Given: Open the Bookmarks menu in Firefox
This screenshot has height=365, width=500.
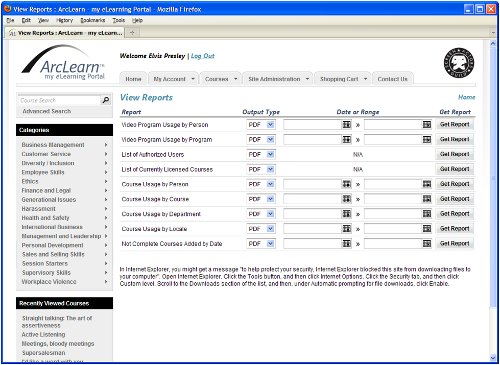Looking at the screenshot, I should pyautogui.click(x=93, y=20).
